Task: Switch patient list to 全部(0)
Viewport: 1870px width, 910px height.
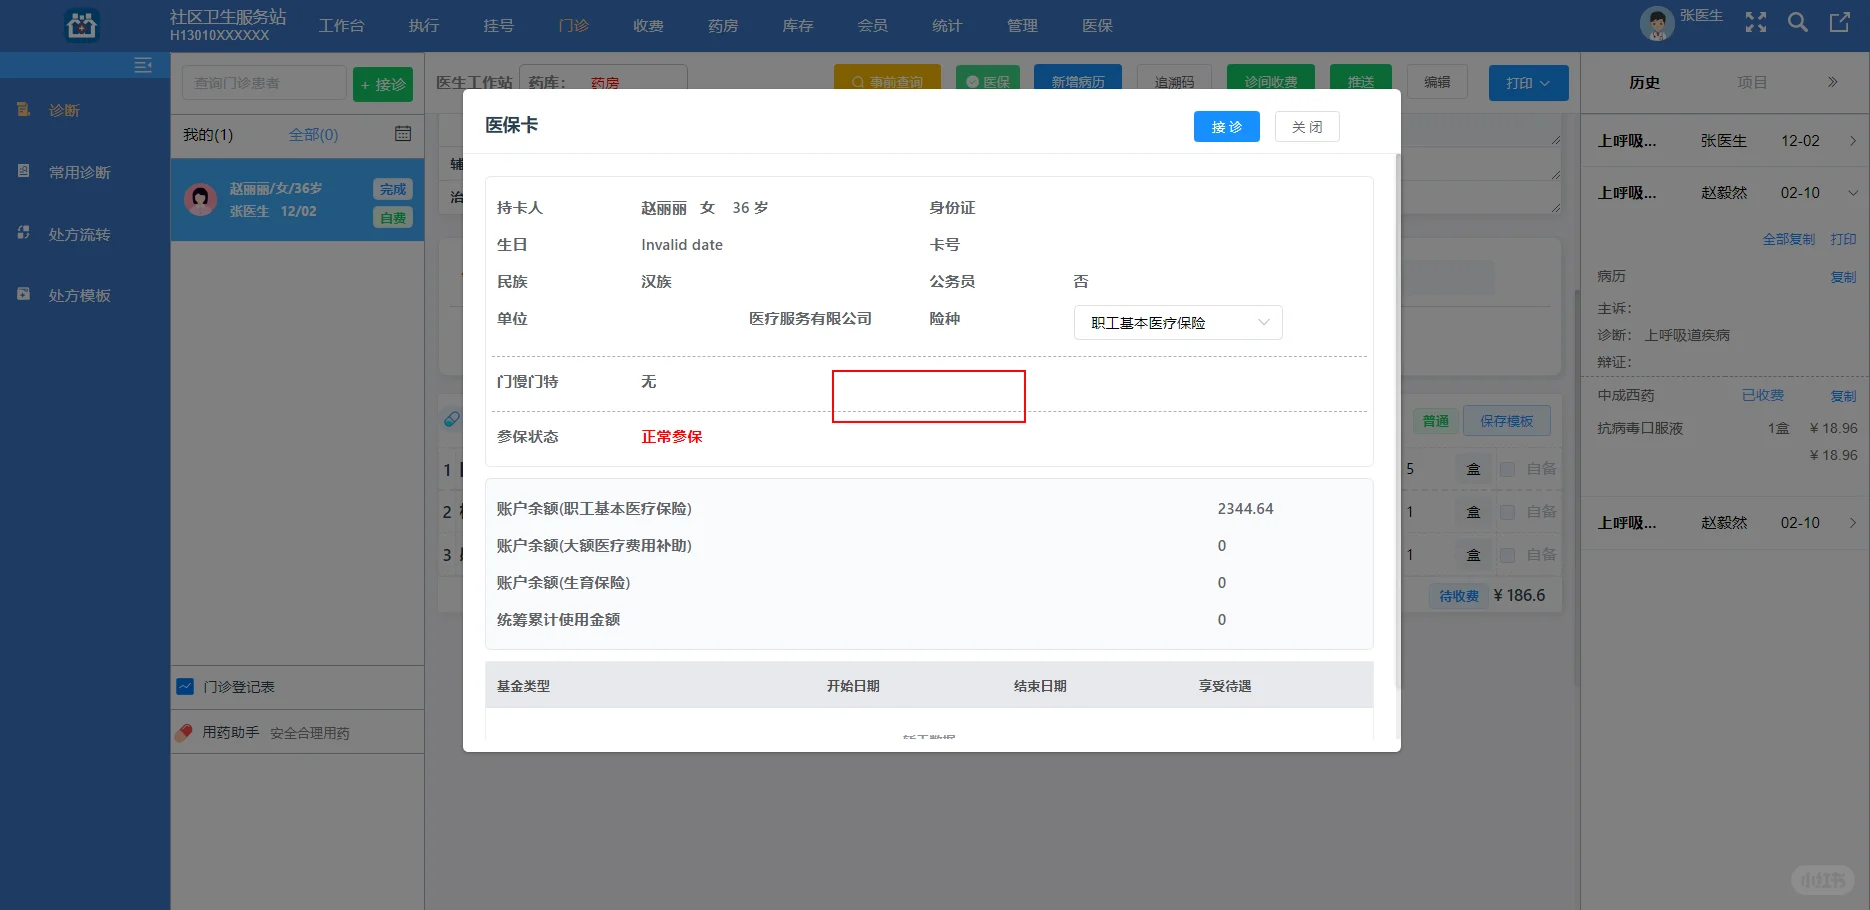Action: point(313,133)
